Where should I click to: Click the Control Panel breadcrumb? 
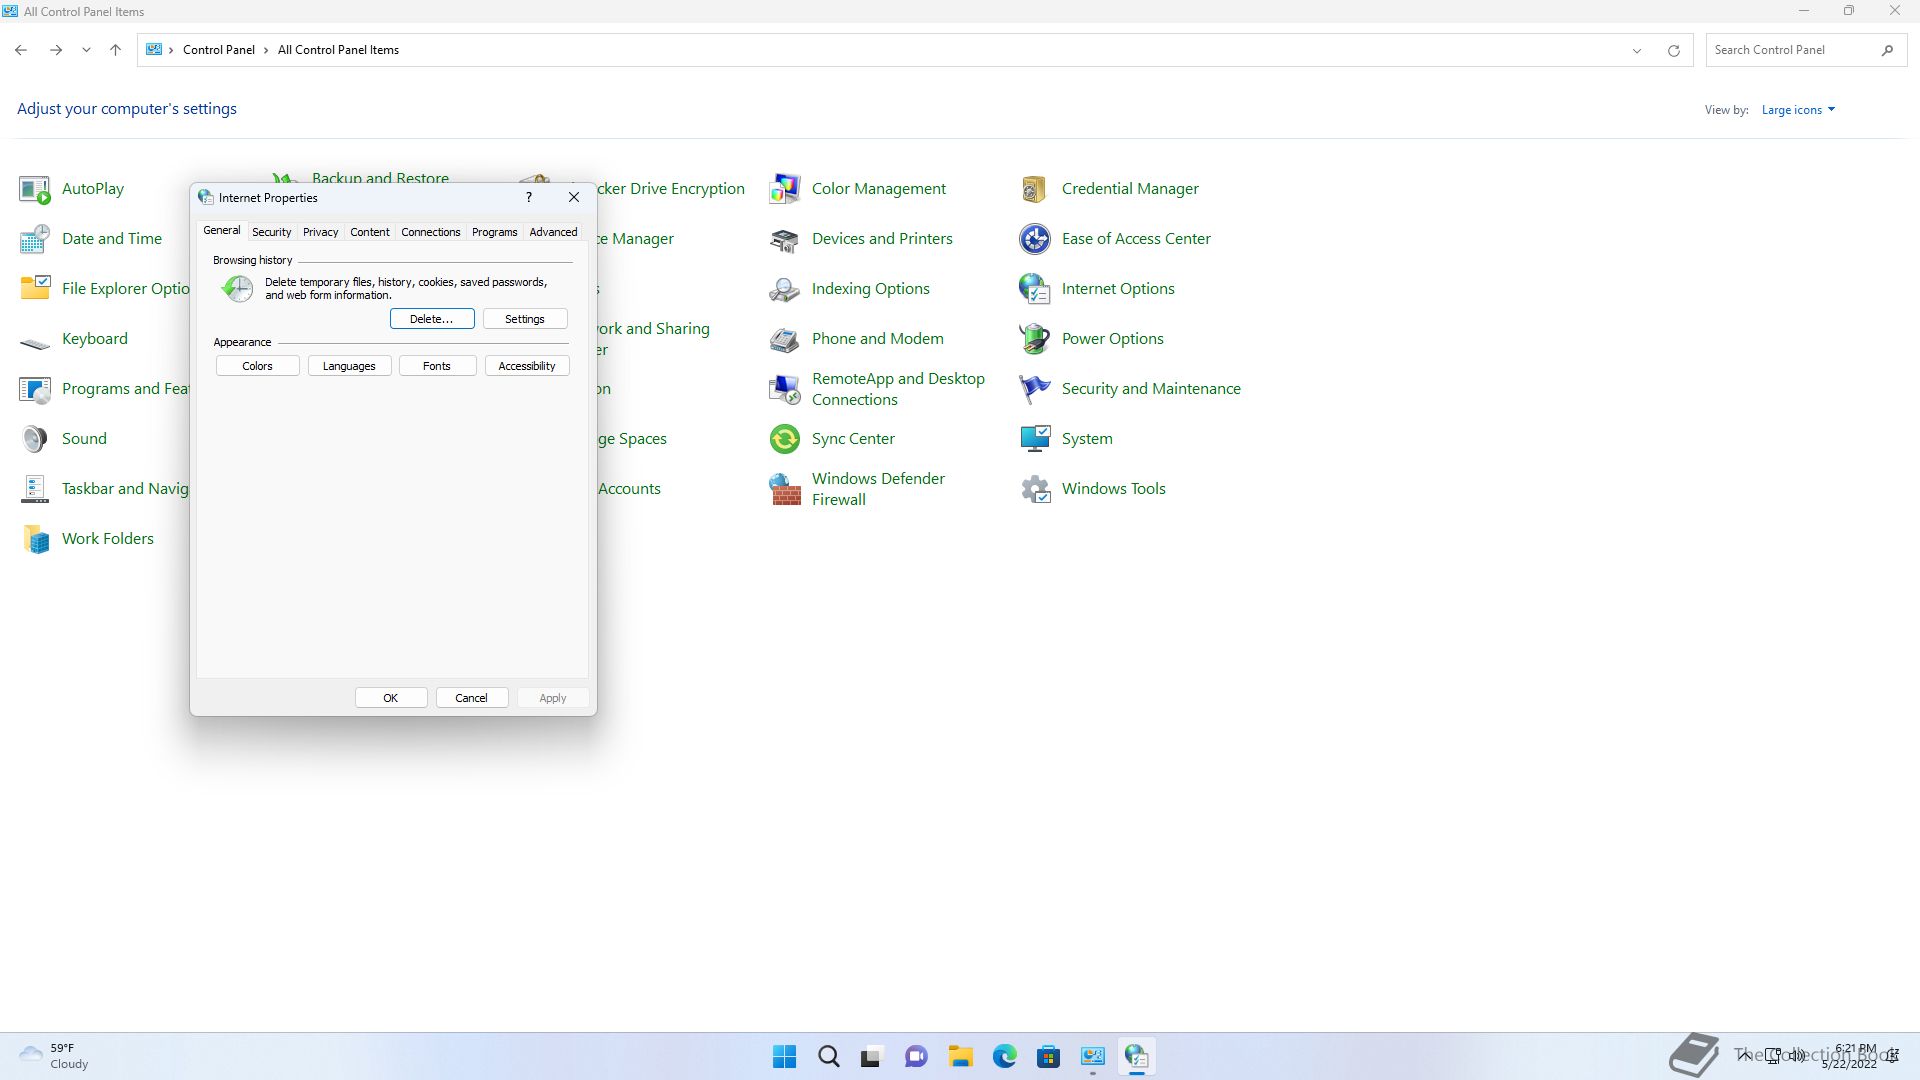219,50
